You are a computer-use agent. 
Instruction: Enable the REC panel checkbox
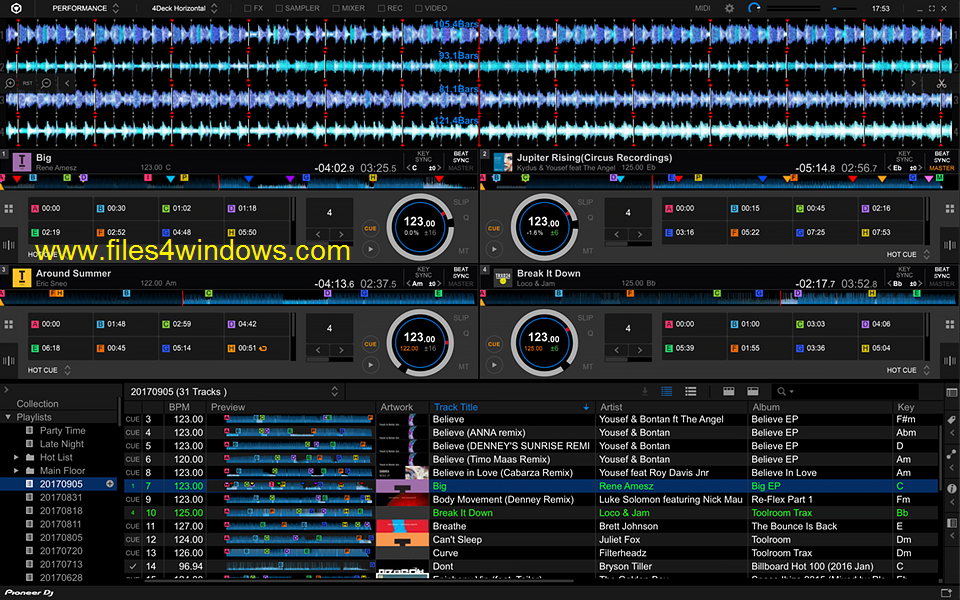click(x=381, y=9)
